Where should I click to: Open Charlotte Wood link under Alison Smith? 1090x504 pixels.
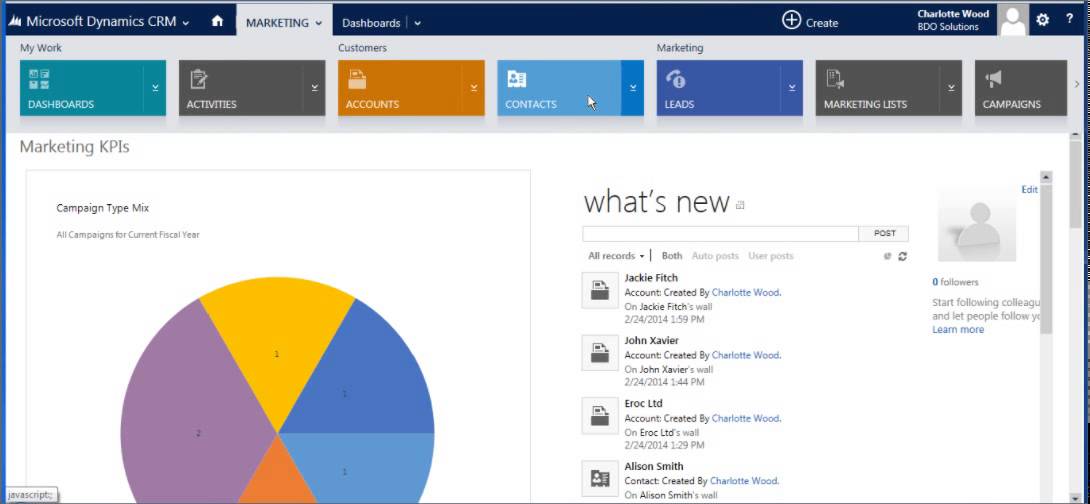tap(744, 481)
